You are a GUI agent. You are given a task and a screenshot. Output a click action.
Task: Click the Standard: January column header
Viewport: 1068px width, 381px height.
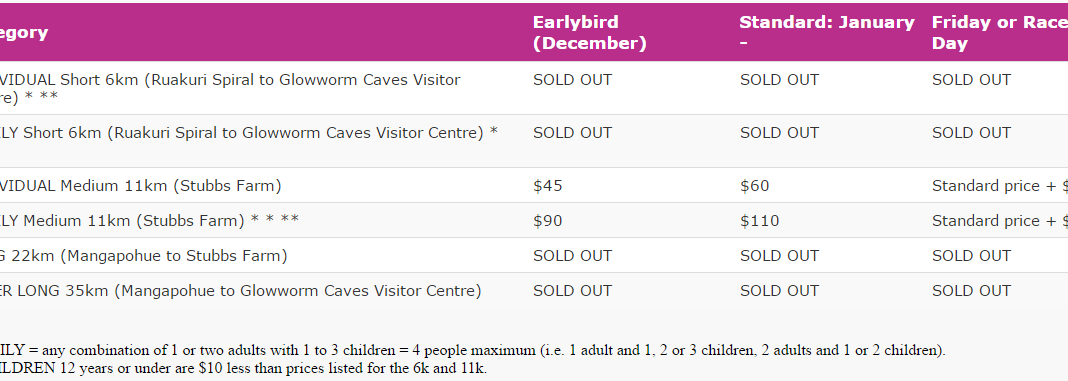point(827,33)
